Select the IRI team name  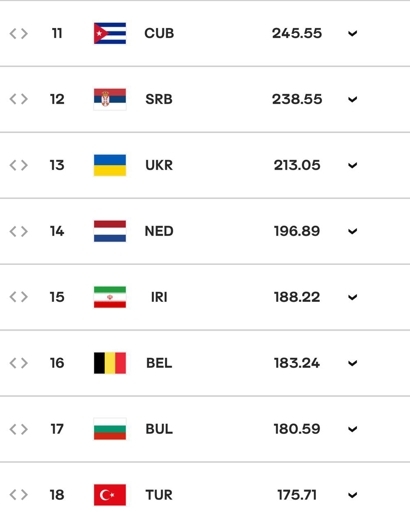(159, 297)
